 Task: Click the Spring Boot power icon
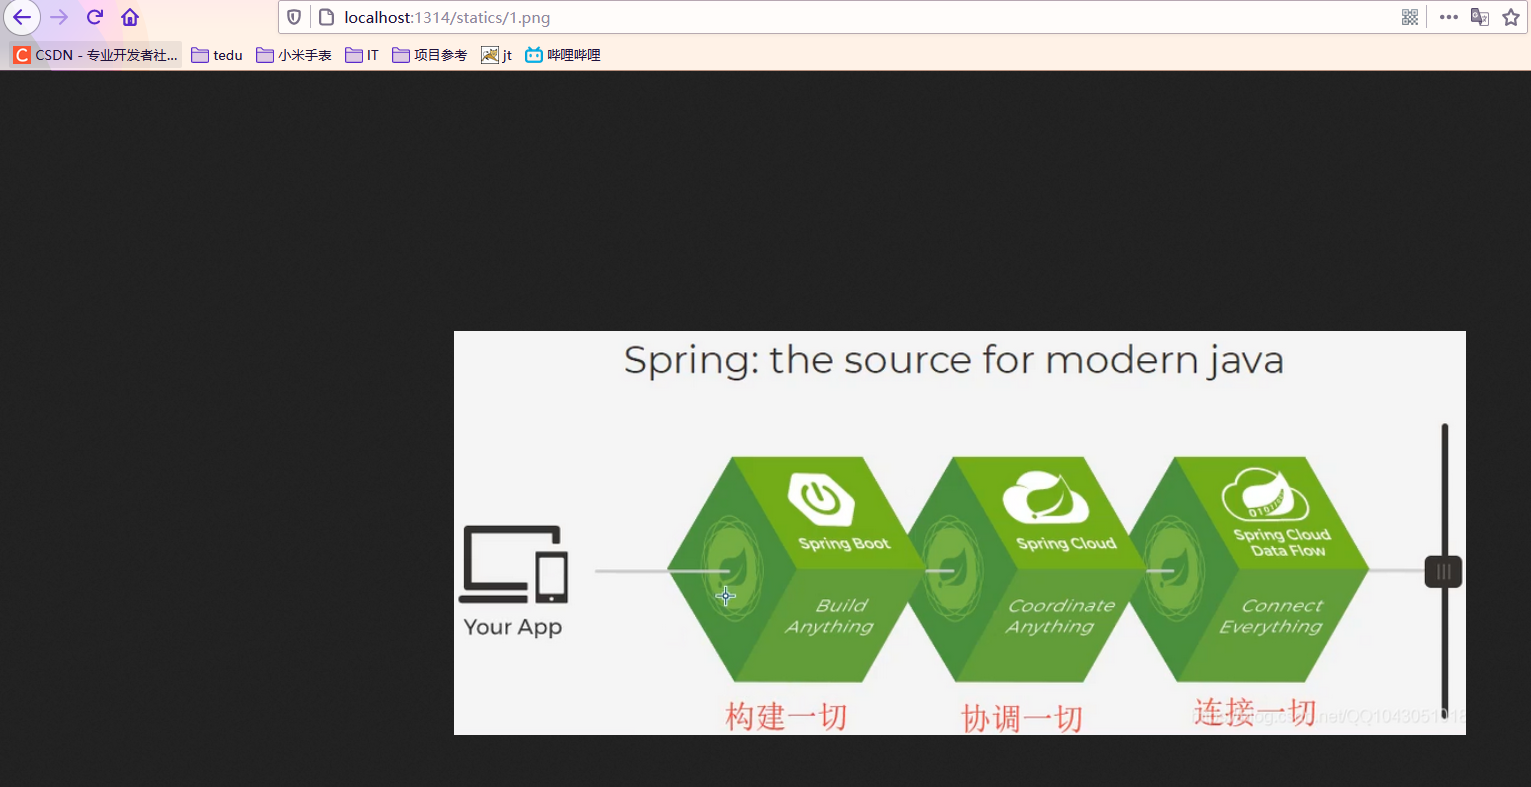[x=821, y=498]
